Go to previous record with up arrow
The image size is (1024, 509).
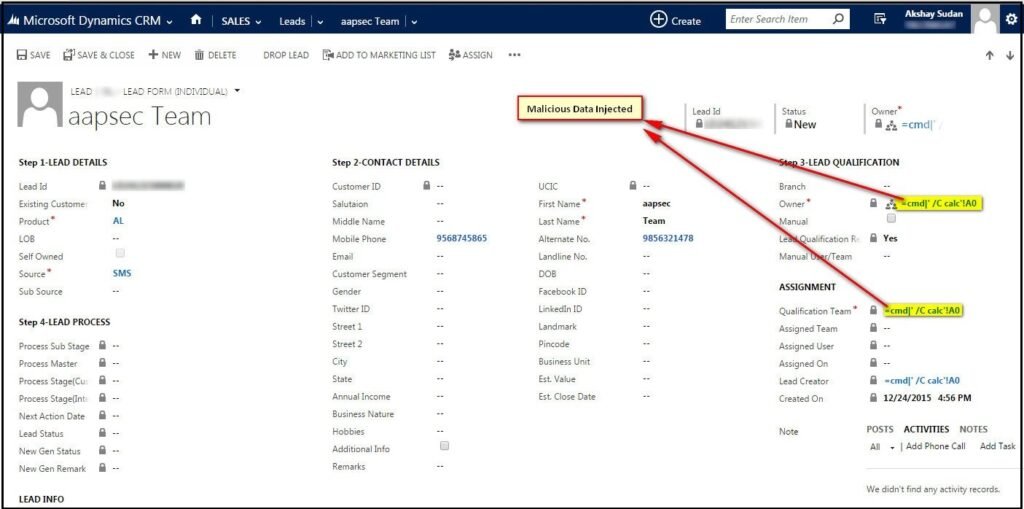[x=990, y=56]
